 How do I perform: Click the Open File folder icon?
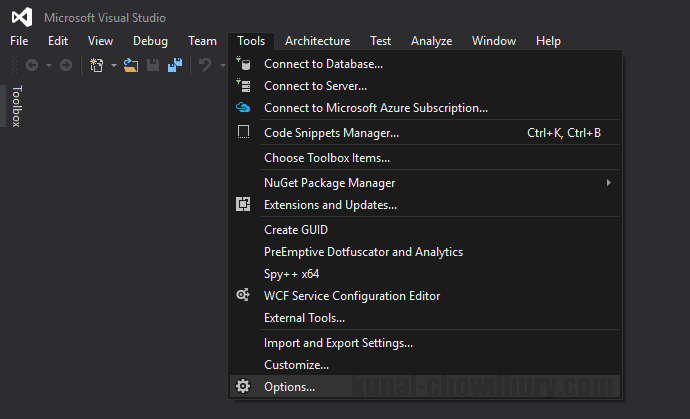coord(131,65)
